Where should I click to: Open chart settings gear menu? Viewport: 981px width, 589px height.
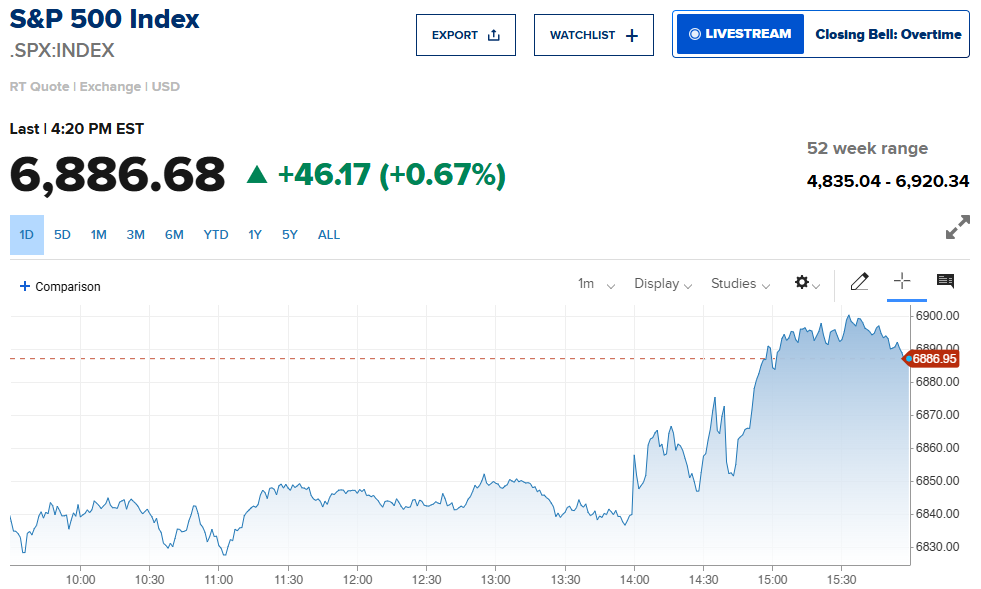click(803, 283)
